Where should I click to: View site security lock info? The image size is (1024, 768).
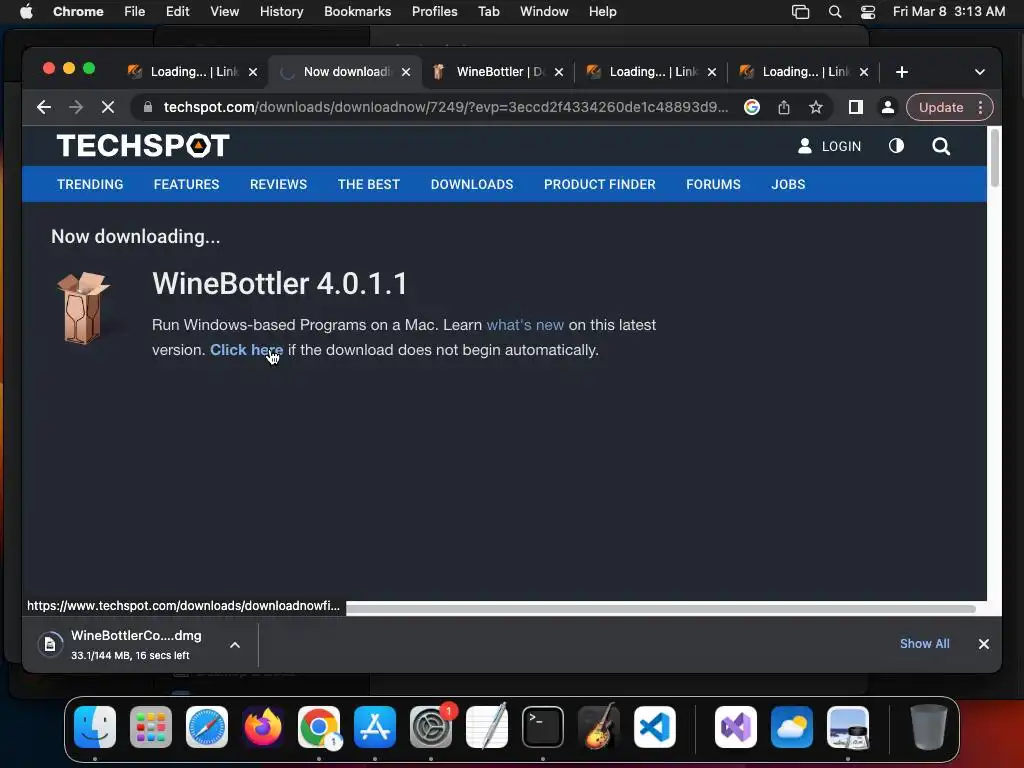pos(148,107)
